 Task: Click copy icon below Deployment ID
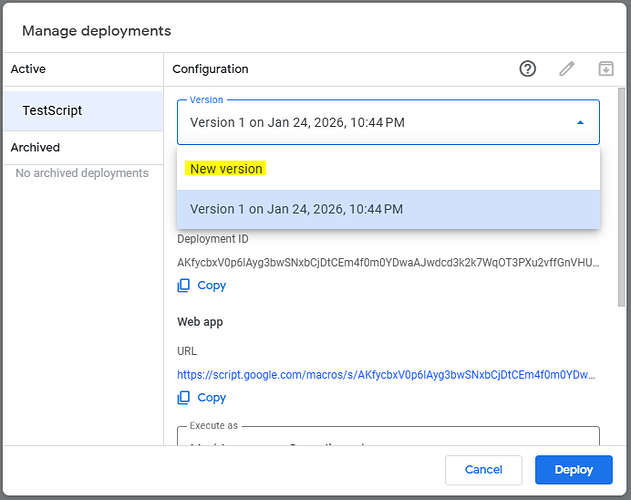(183, 285)
